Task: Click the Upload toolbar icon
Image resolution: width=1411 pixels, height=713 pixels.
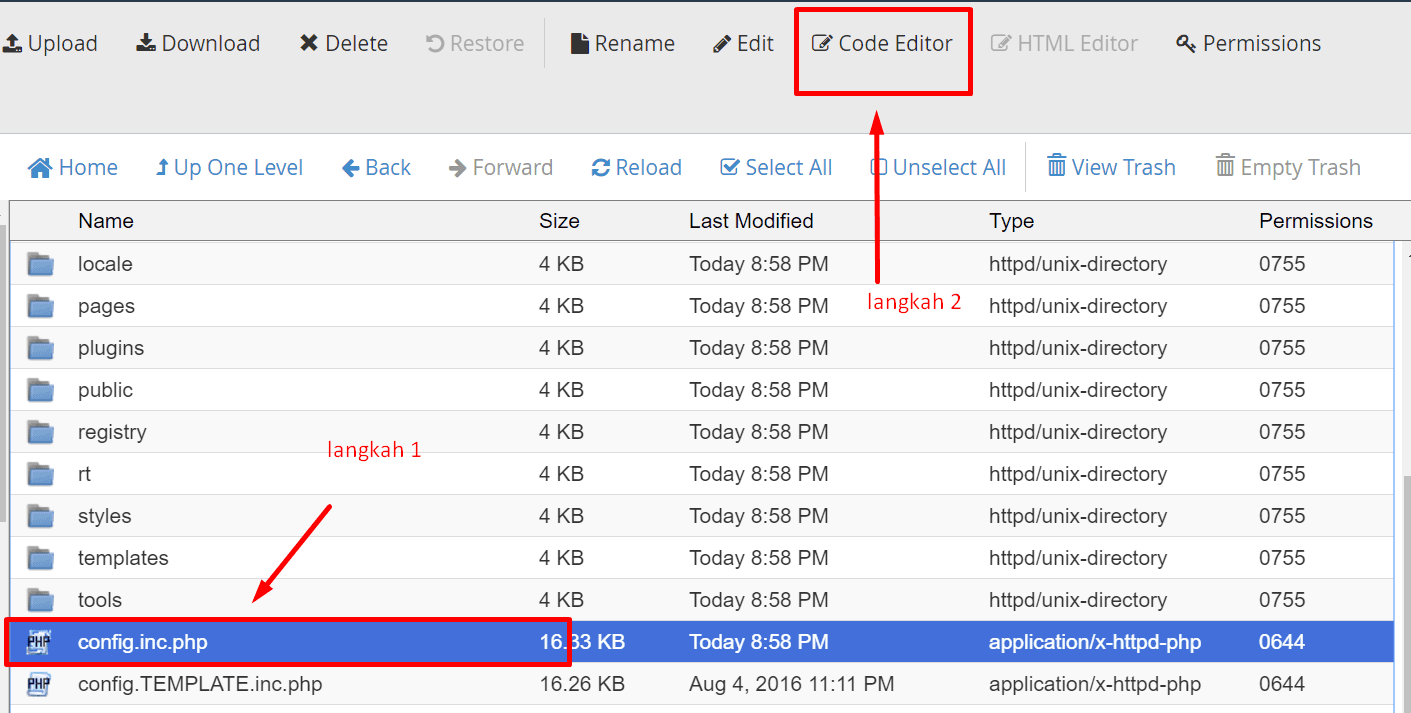Action: click(13, 44)
